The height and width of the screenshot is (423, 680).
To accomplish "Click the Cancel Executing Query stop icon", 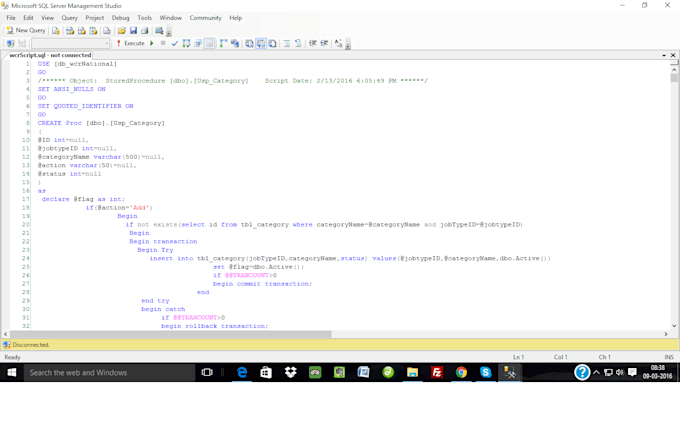I will tap(163, 43).
